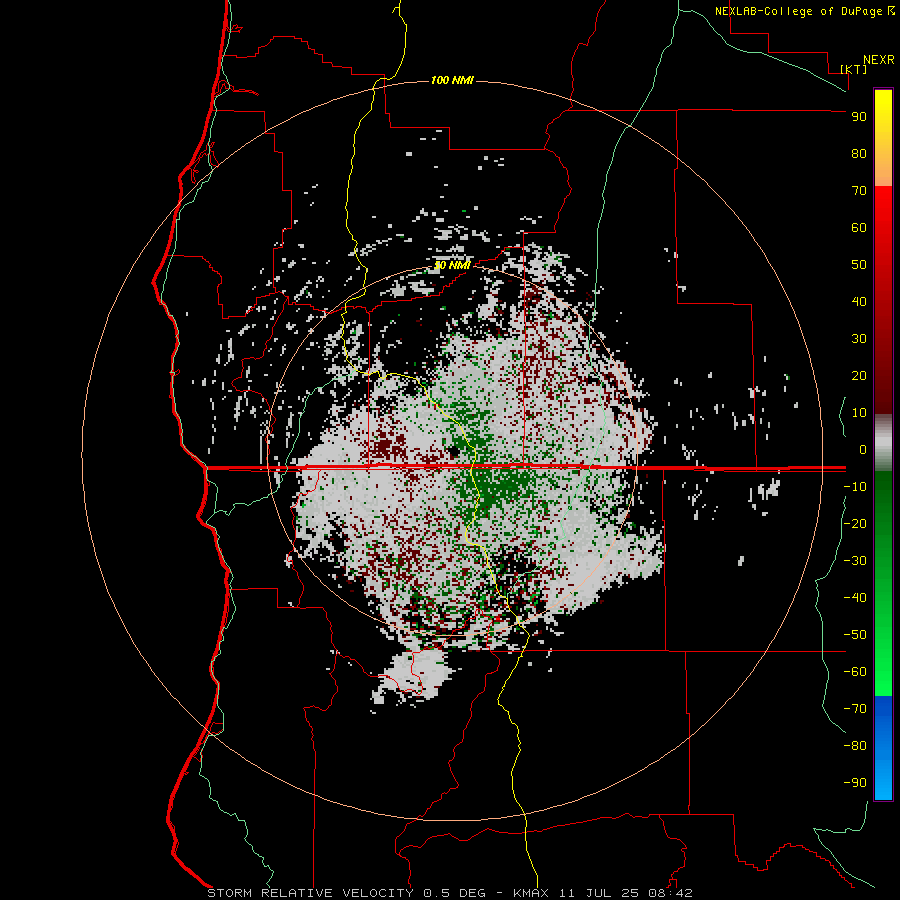The height and width of the screenshot is (900, 900).
Task: Click the 20 value on the velocity scale
Action: (859, 376)
